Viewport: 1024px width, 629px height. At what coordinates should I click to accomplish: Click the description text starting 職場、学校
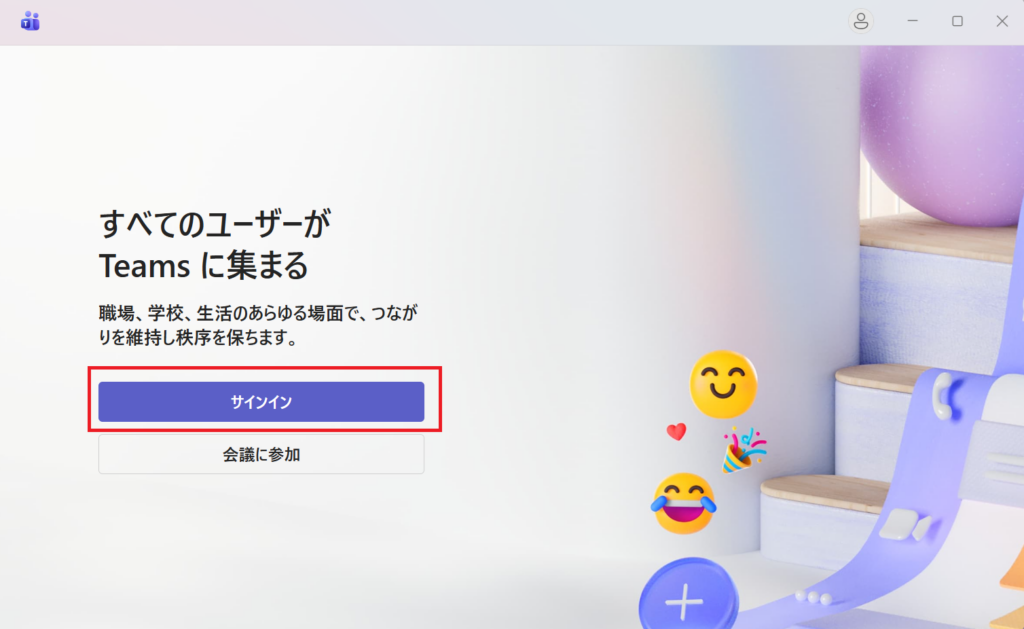click(258, 325)
